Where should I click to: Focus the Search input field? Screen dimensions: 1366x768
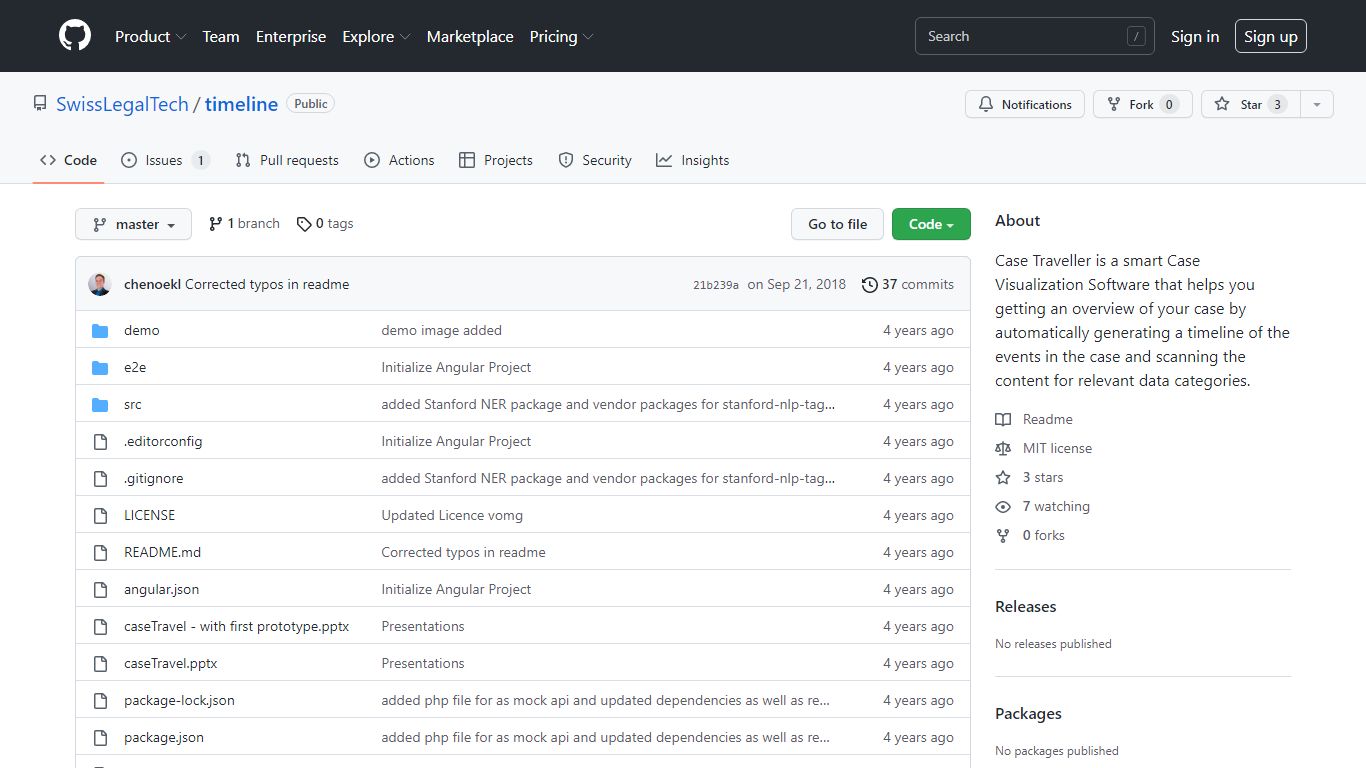(x=1035, y=36)
